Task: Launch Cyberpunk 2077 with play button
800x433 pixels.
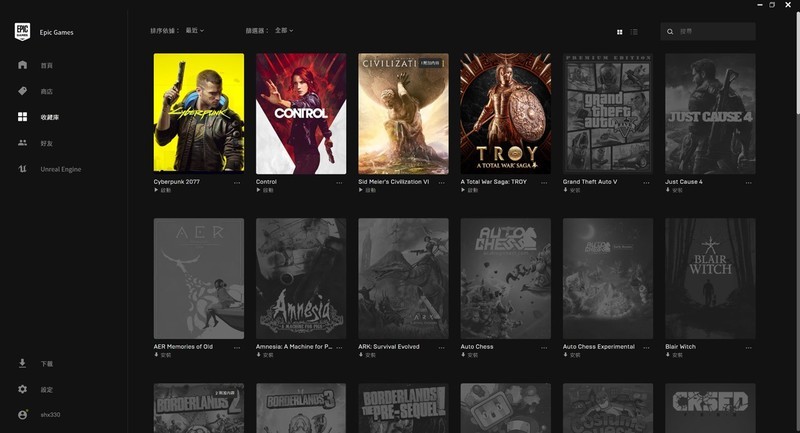Action: (x=162, y=190)
